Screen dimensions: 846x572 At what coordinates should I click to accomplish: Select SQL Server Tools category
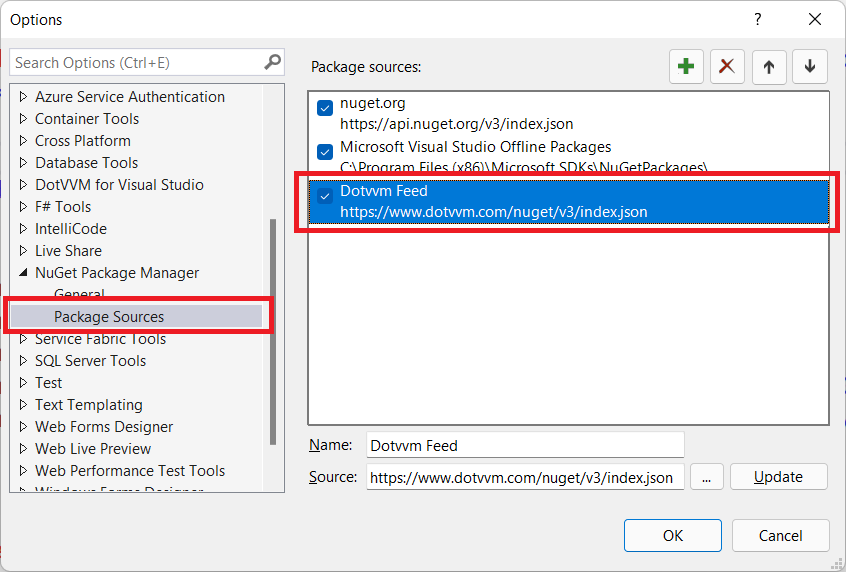point(91,361)
